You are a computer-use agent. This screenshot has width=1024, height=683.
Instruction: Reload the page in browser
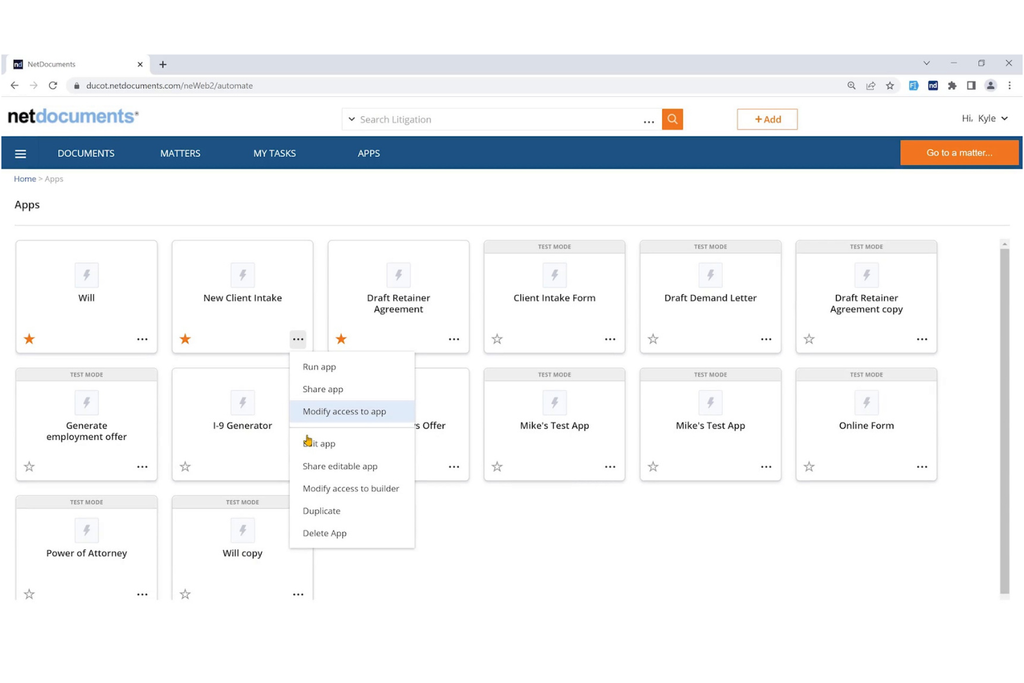click(53, 86)
